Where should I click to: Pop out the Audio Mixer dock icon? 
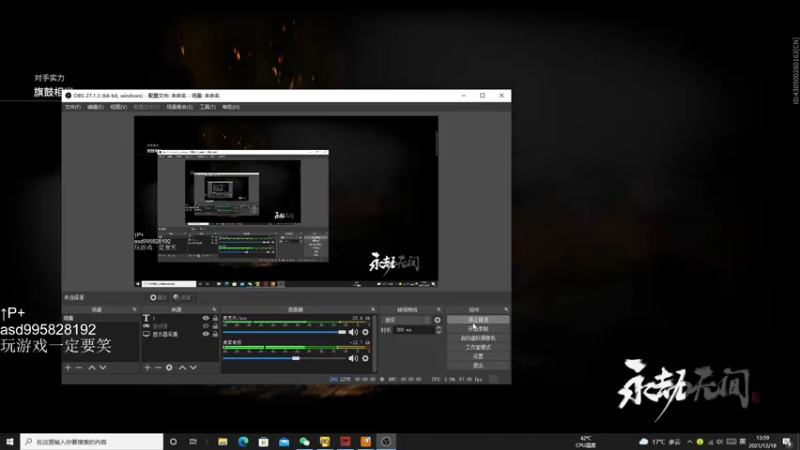tap(373, 309)
